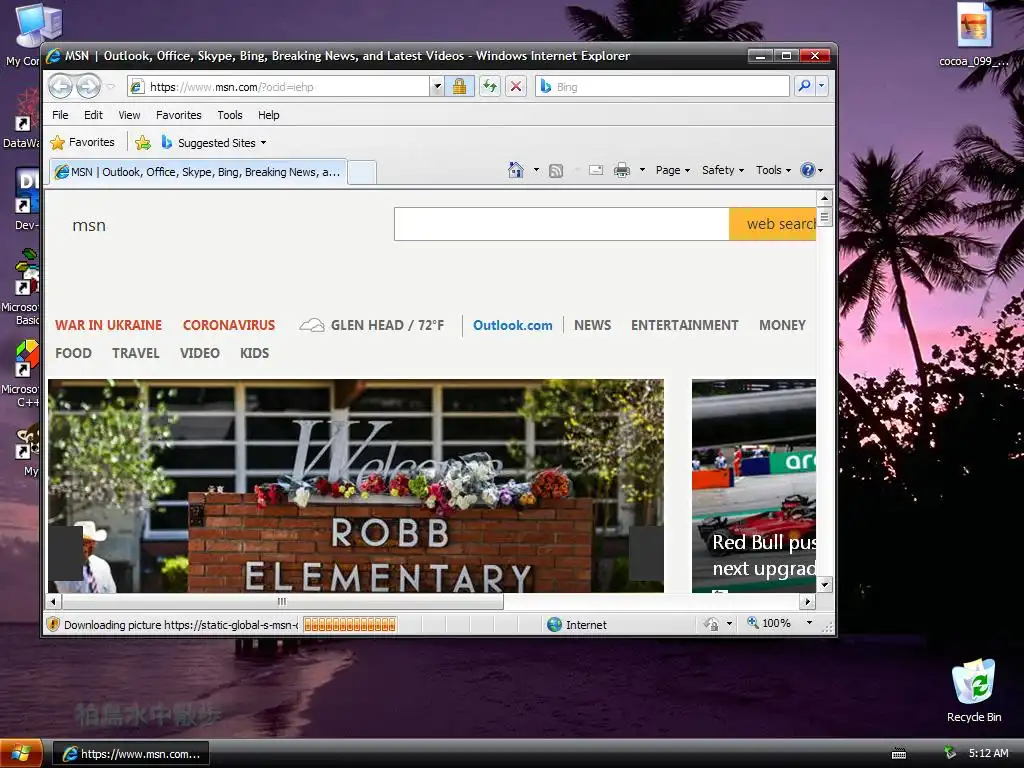The width and height of the screenshot is (1024, 768).
Task: Click the status bar shield warning icon
Action: point(53,625)
